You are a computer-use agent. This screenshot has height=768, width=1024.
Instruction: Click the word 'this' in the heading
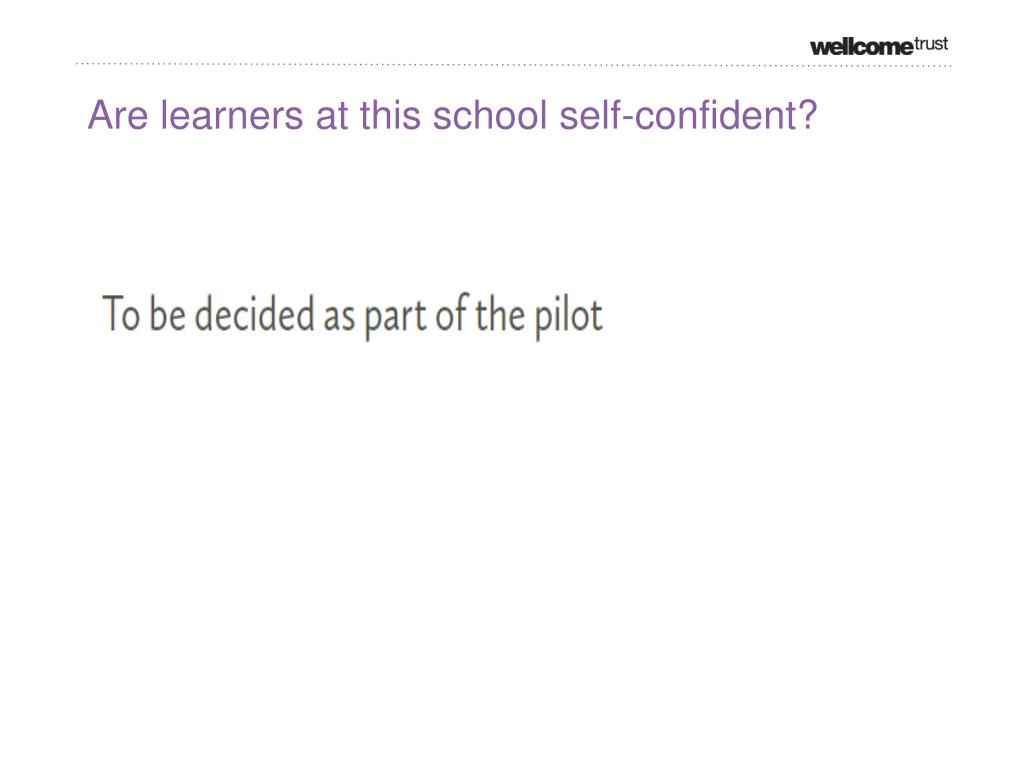pos(390,116)
